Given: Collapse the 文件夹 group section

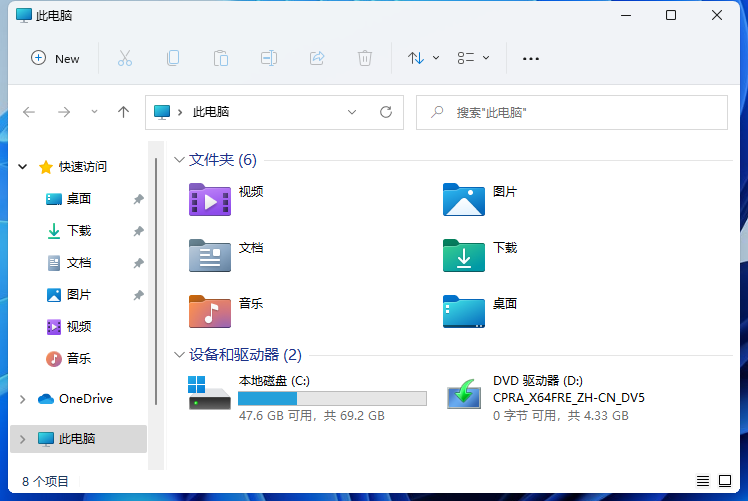Looking at the screenshot, I should point(179,160).
